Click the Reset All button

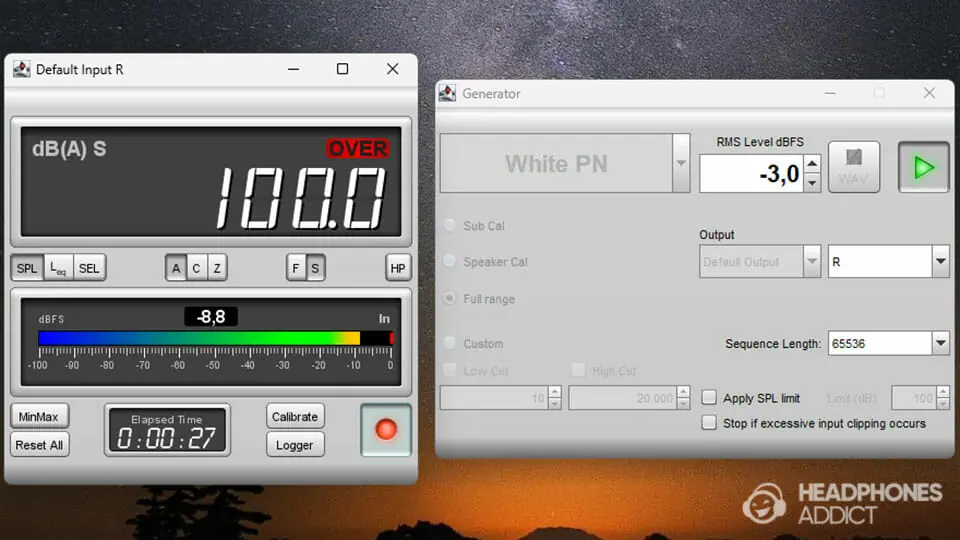[x=39, y=445]
